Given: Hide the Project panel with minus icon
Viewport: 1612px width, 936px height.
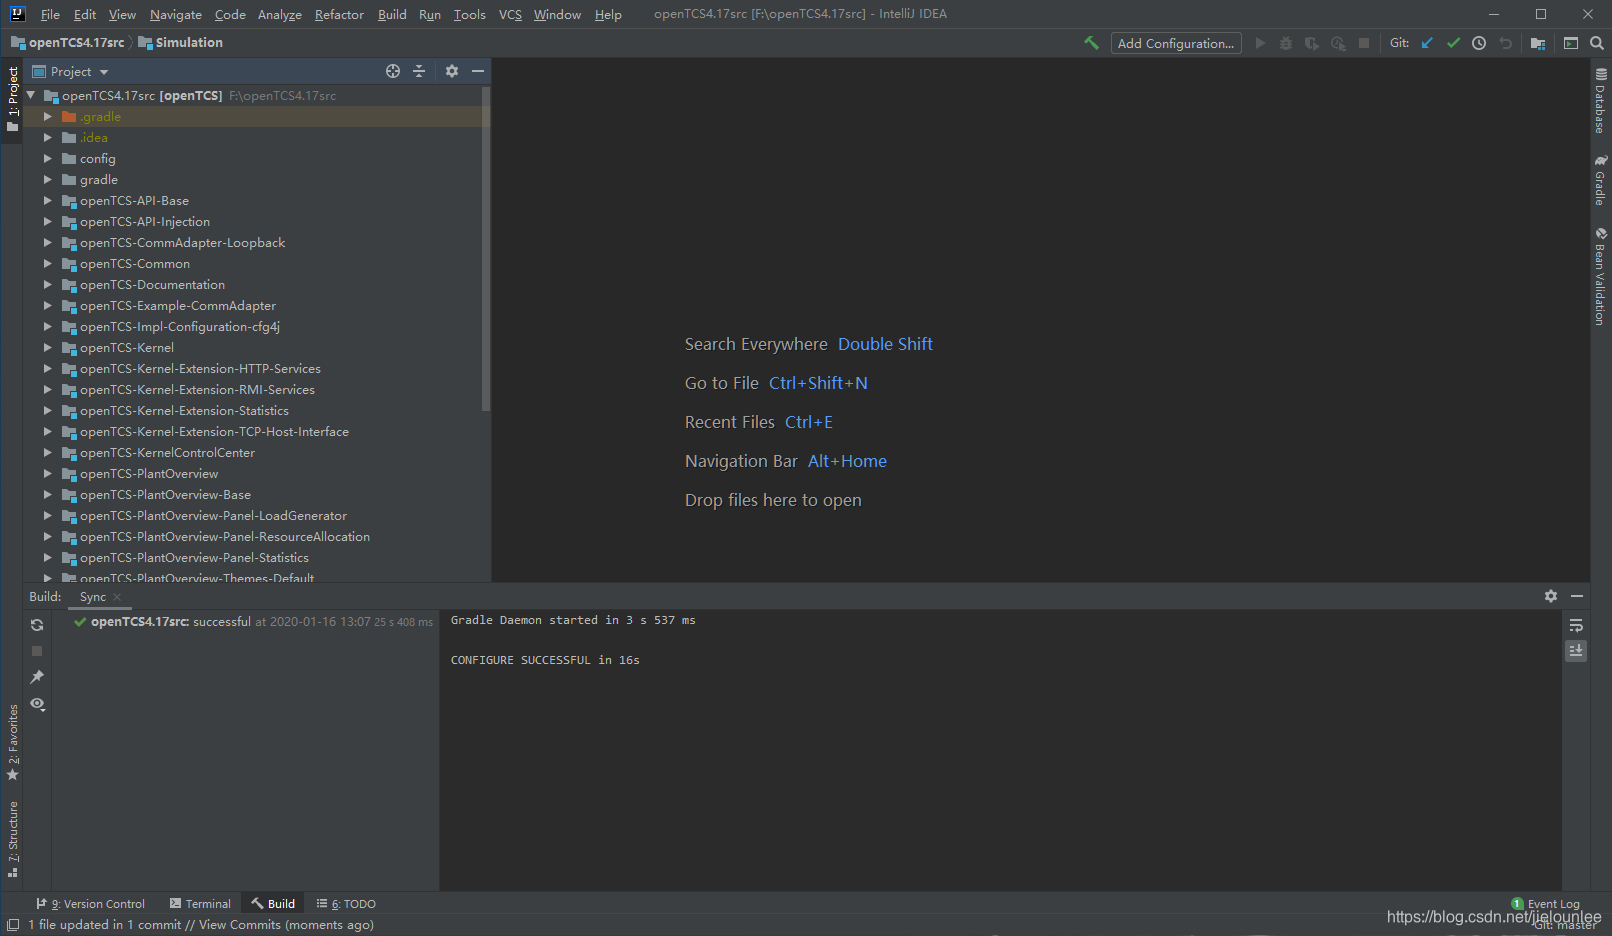Looking at the screenshot, I should point(478,71).
